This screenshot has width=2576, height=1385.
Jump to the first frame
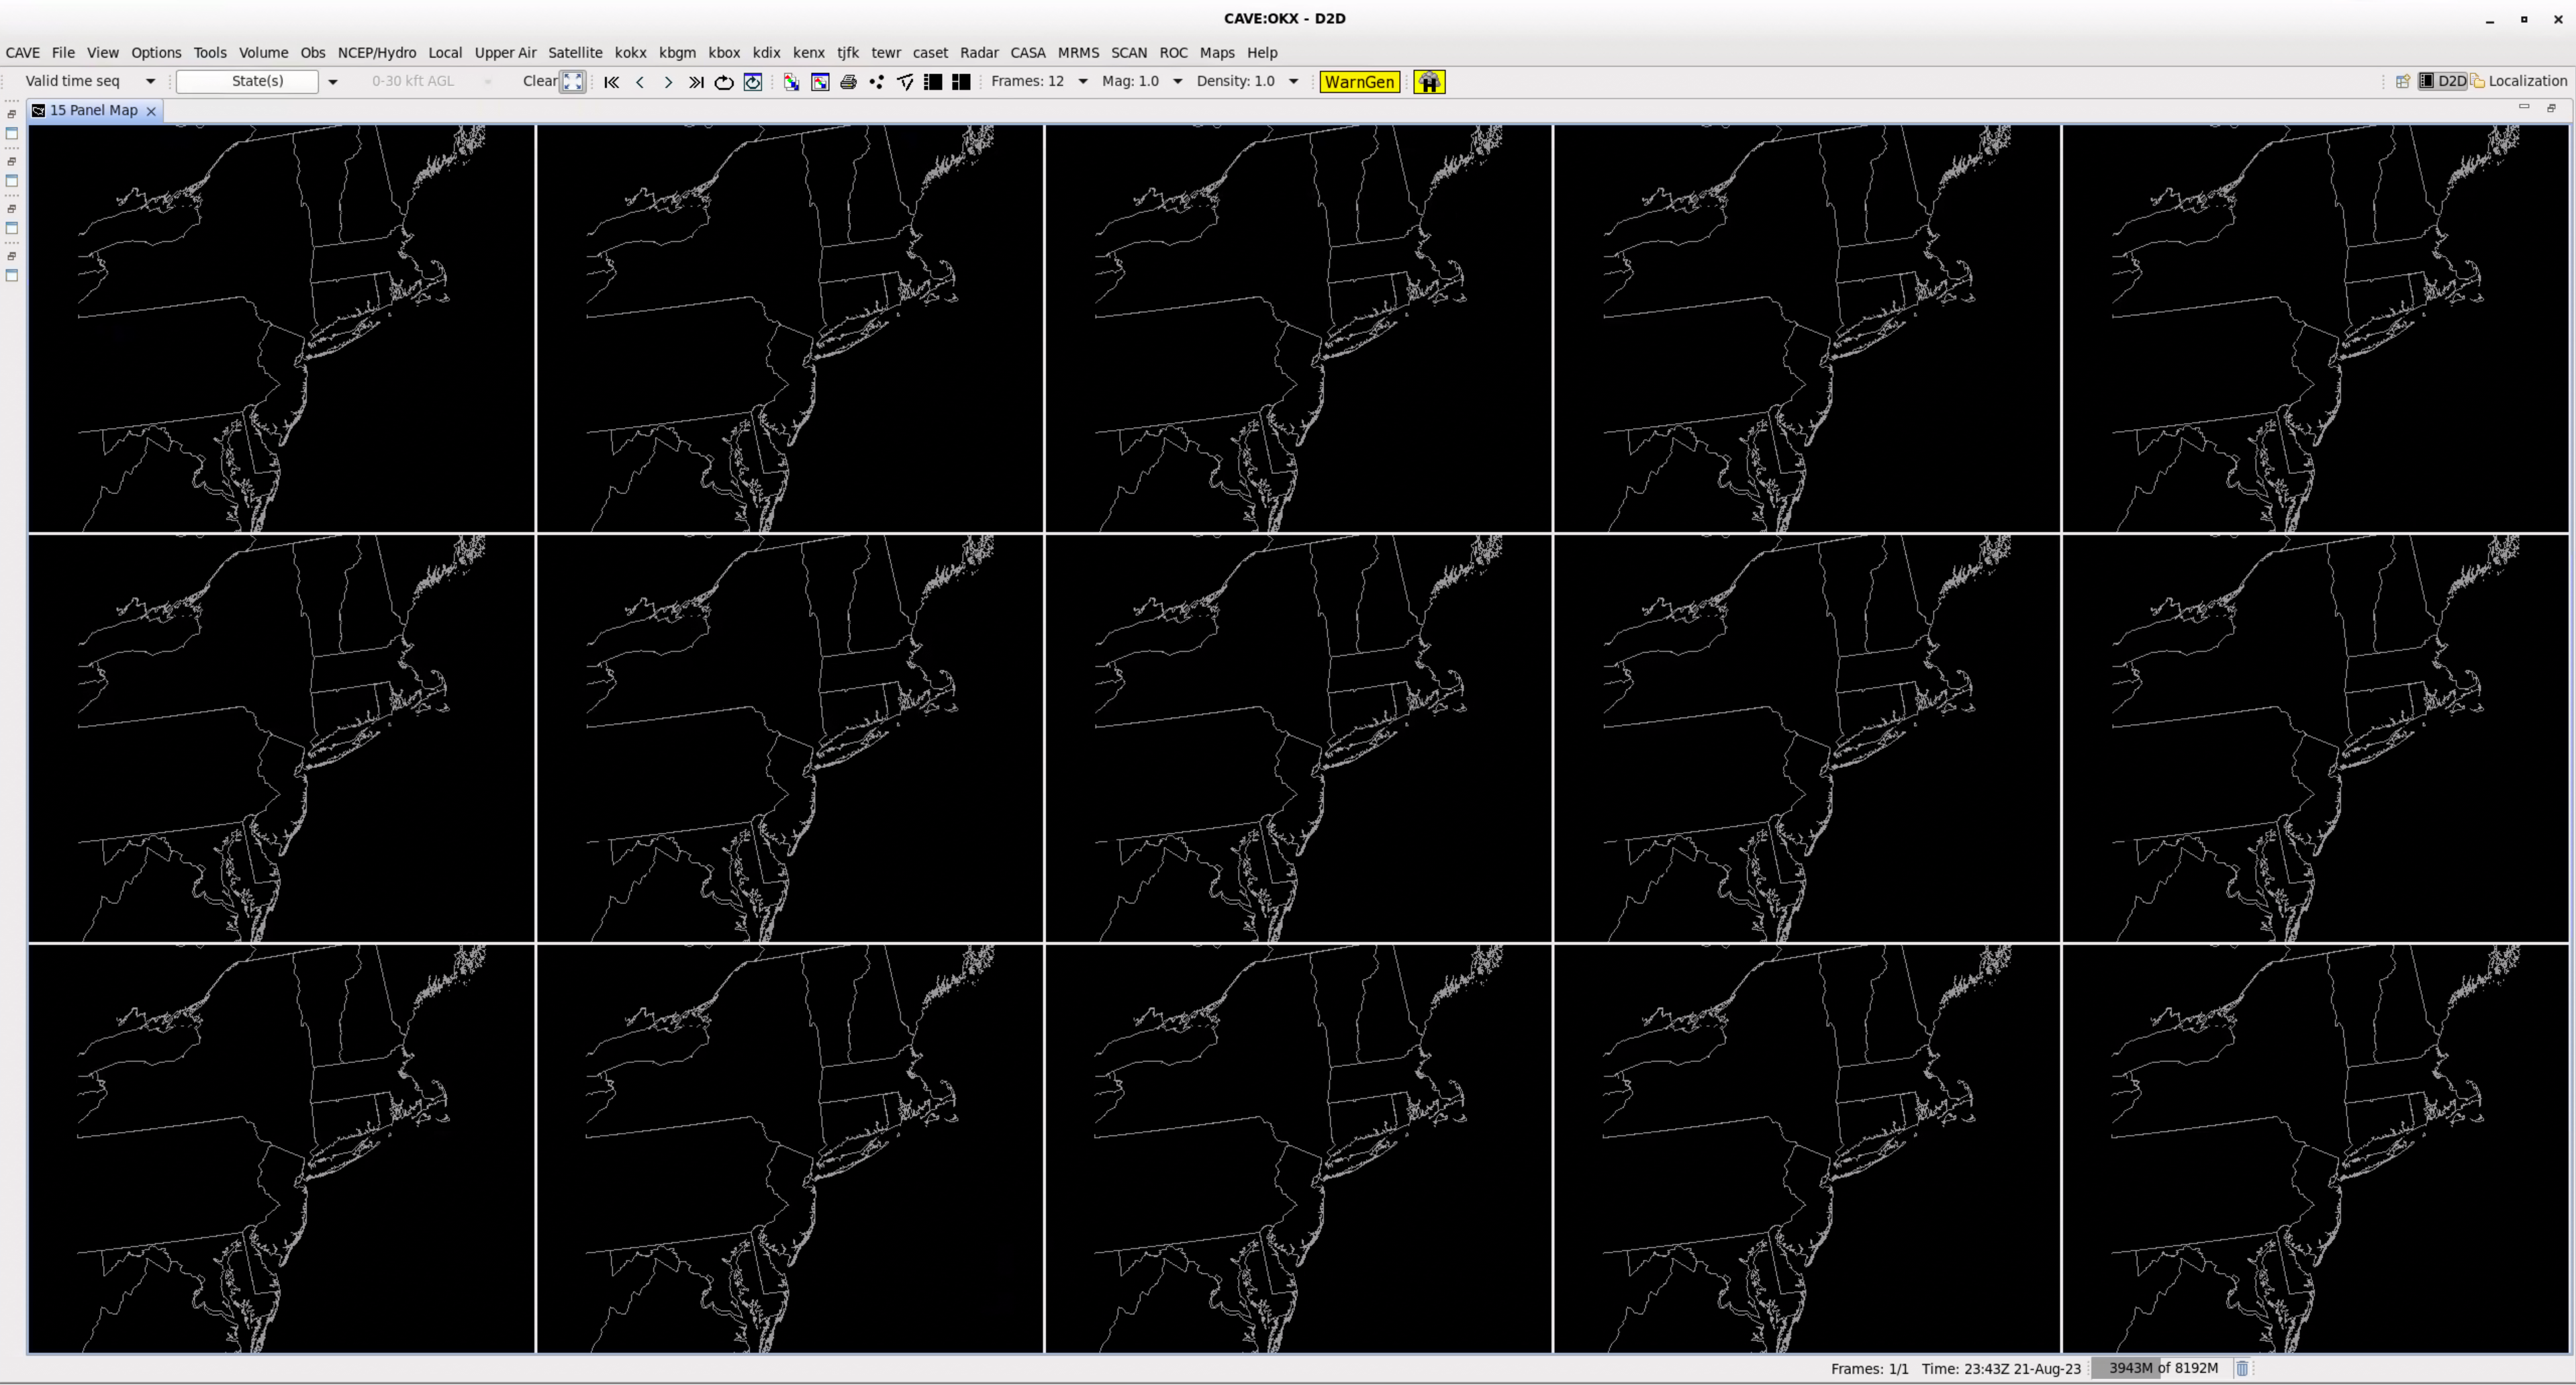(x=612, y=82)
